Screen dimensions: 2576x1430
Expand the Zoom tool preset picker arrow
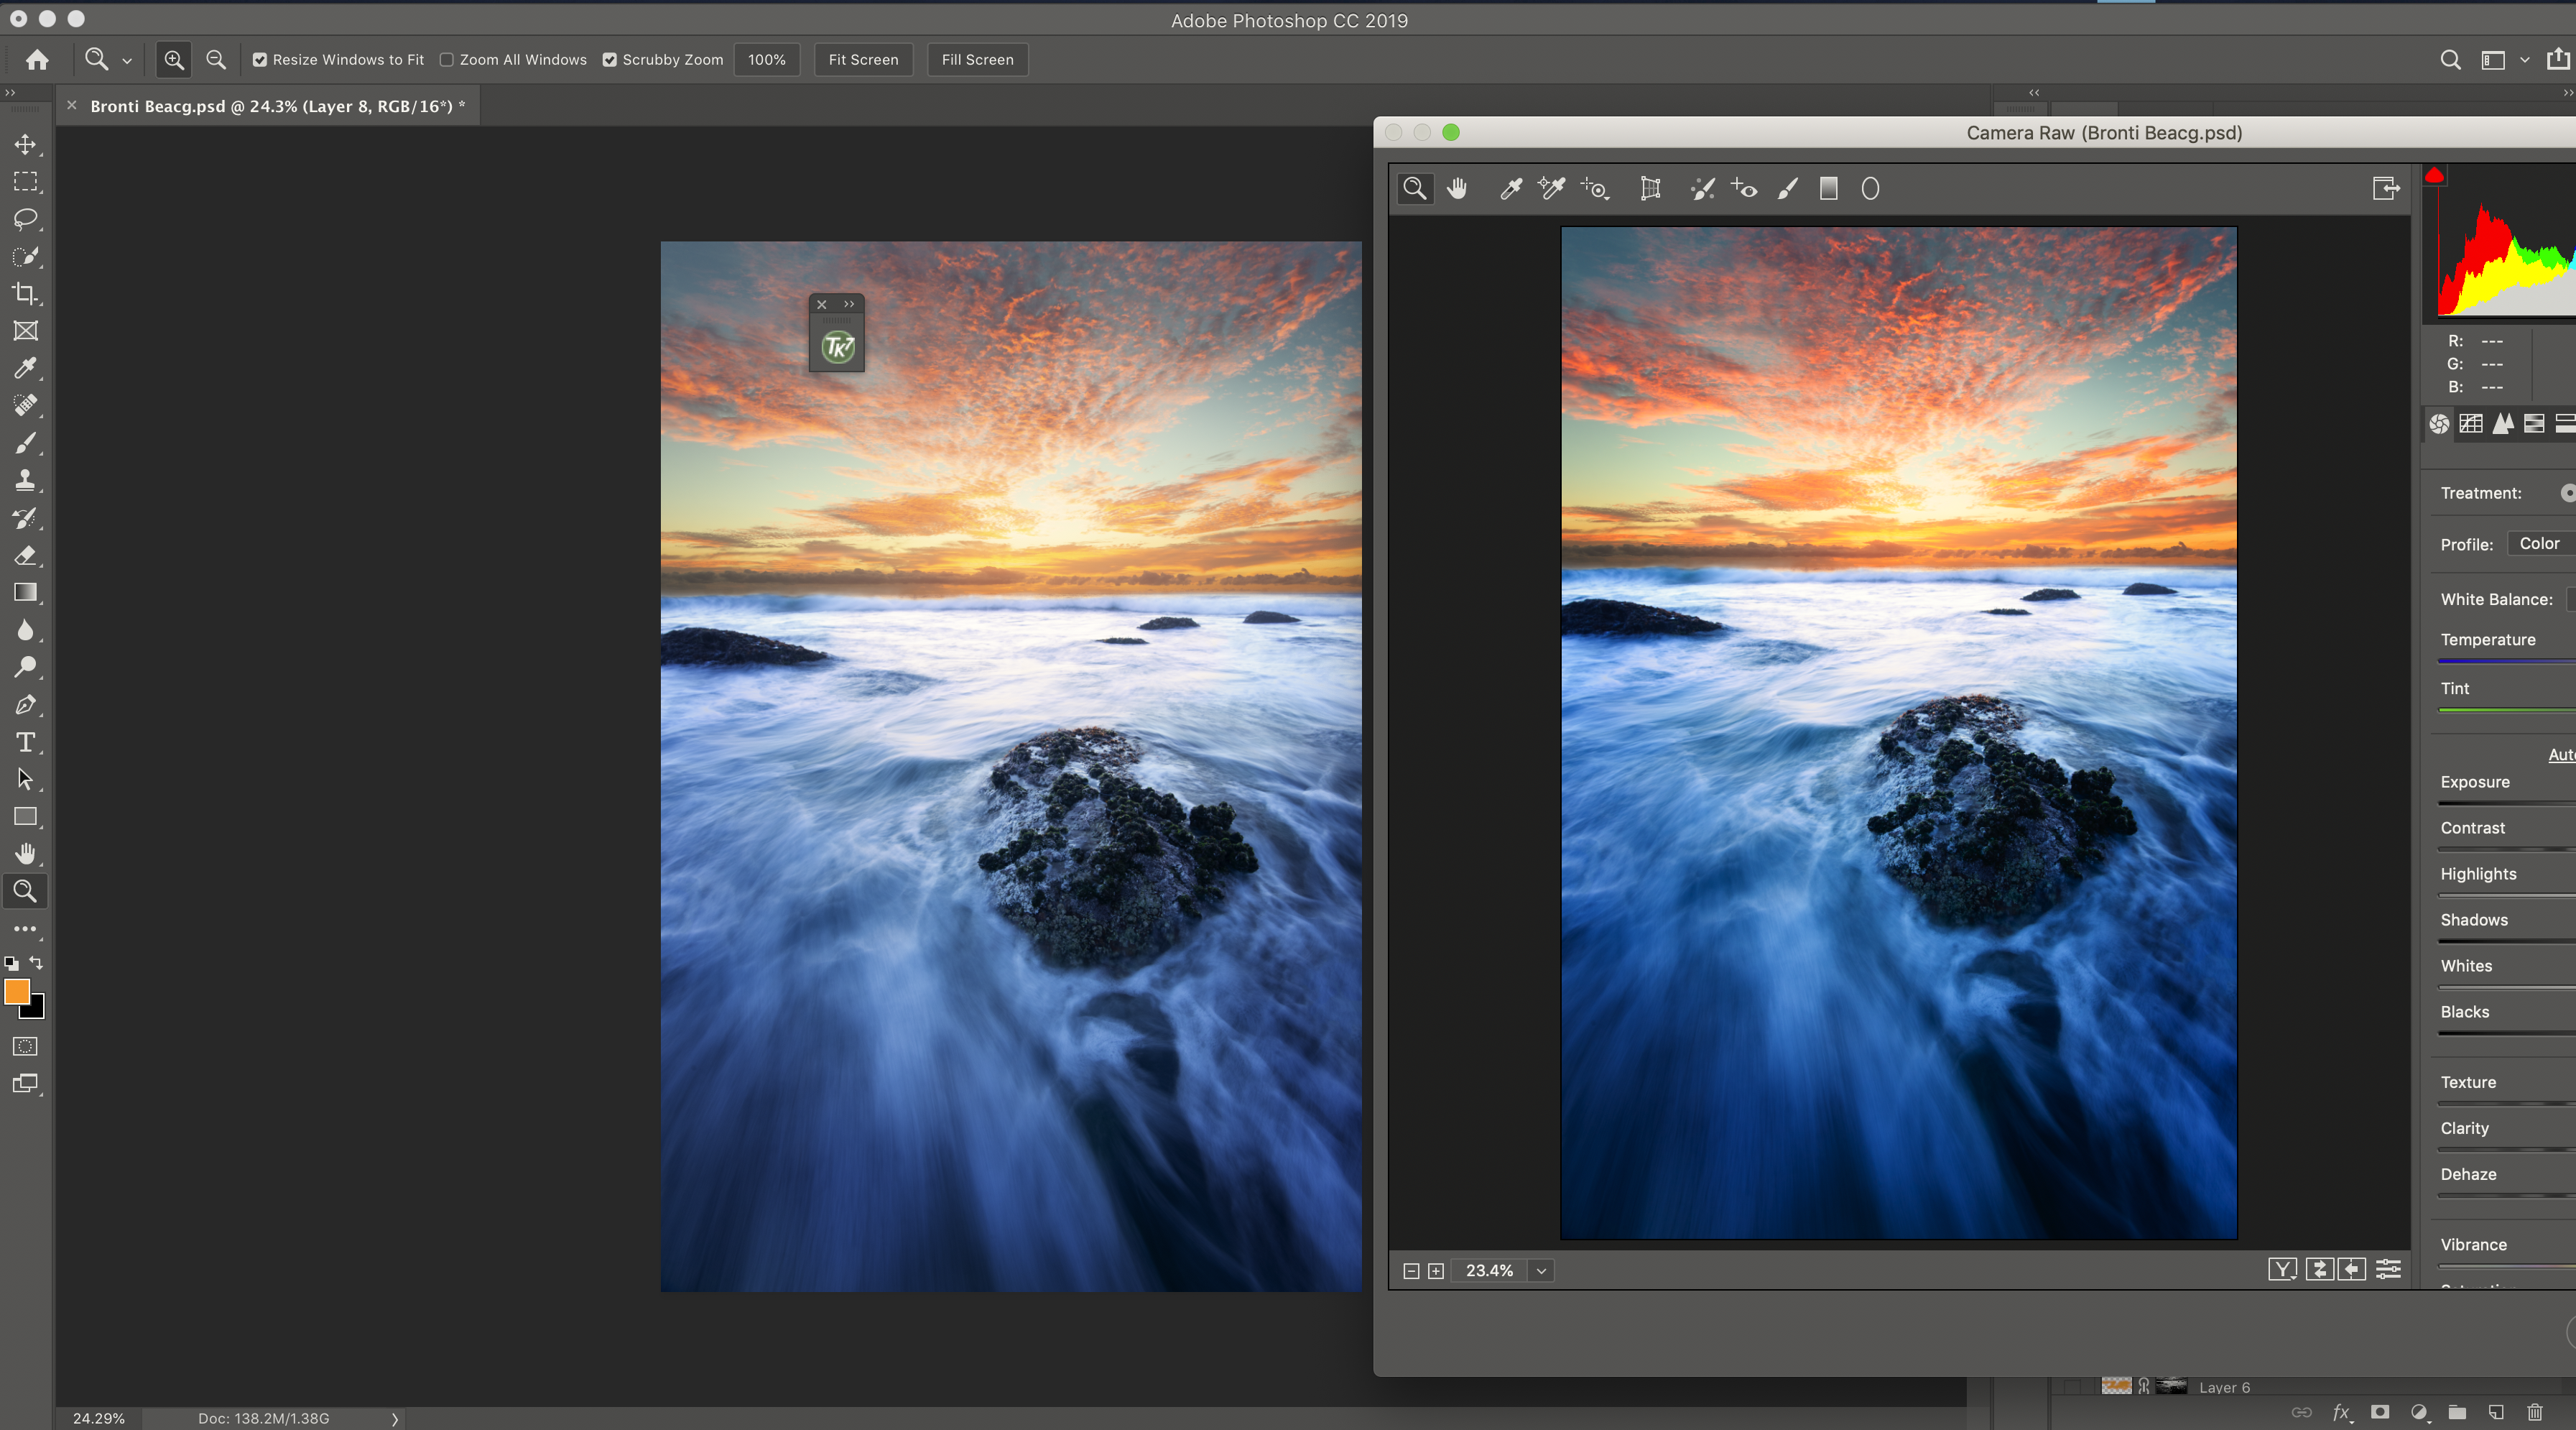[127, 61]
